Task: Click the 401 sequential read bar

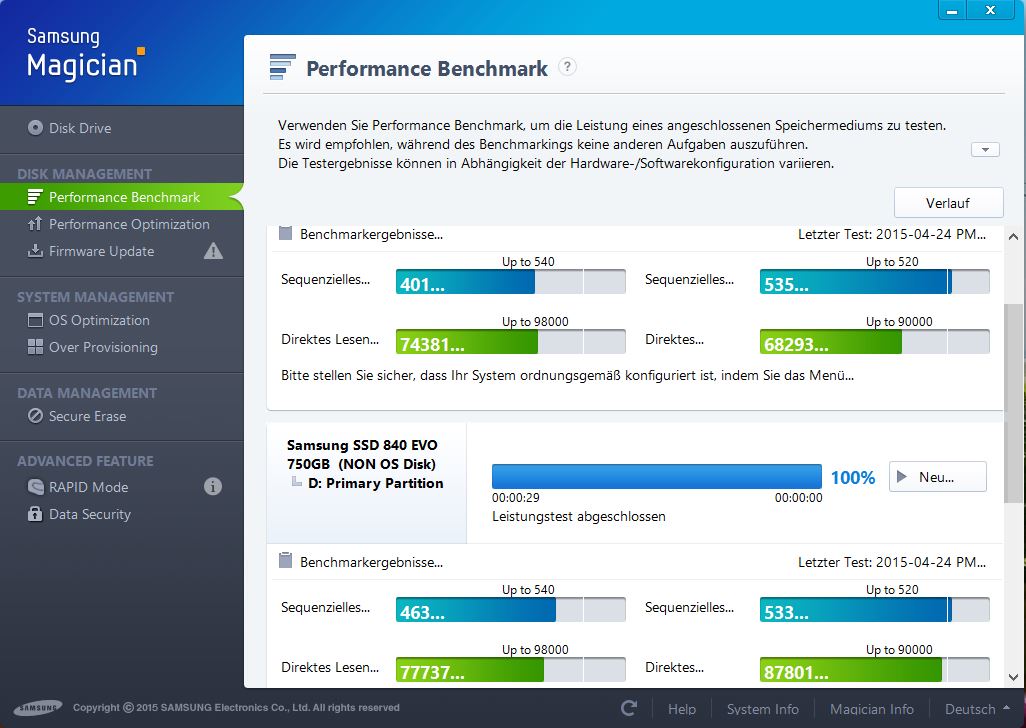Action: [x=510, y=282]
